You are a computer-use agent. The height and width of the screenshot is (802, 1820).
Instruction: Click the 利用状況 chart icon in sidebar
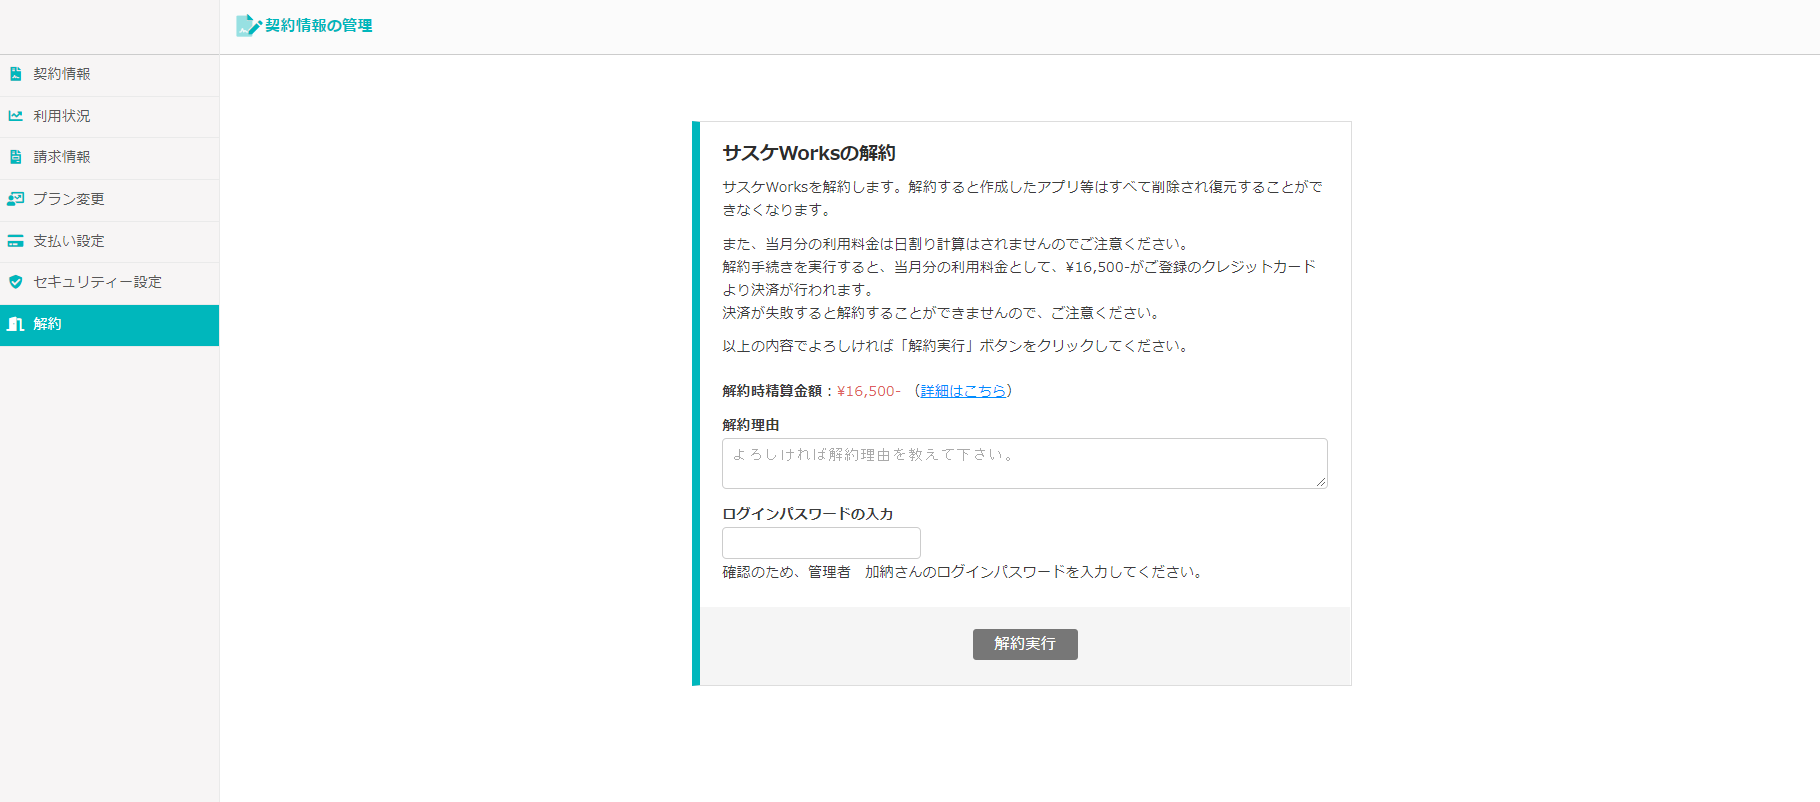(x=15, y=116)
